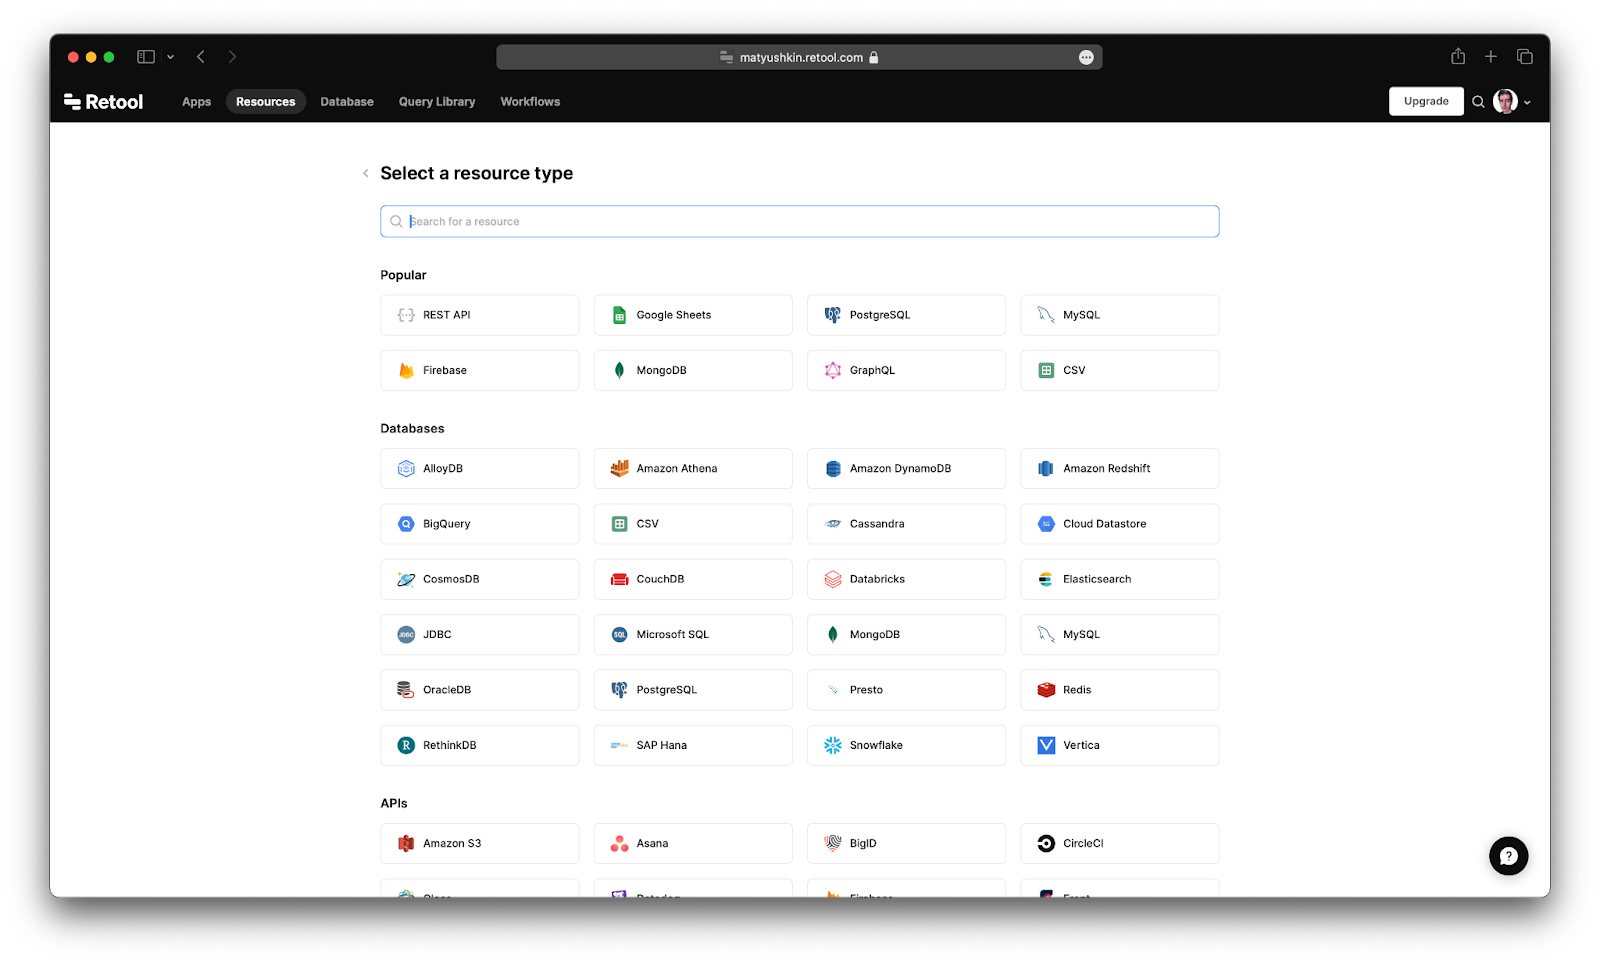
Task: Select Amazon Athena
Action: (x=693, y=468)
